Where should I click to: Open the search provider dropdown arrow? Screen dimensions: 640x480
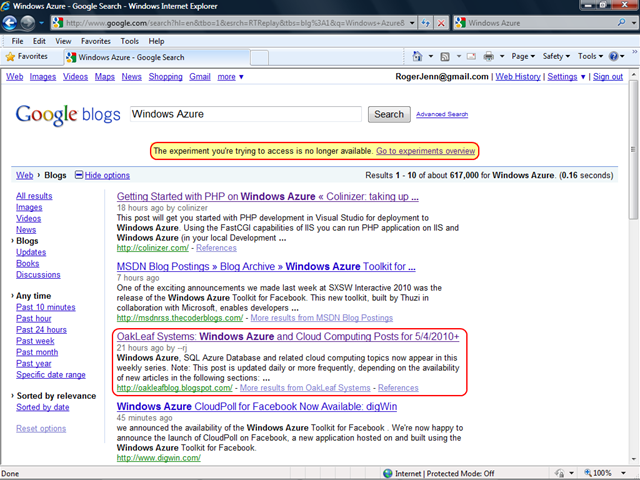click(633, 23)
